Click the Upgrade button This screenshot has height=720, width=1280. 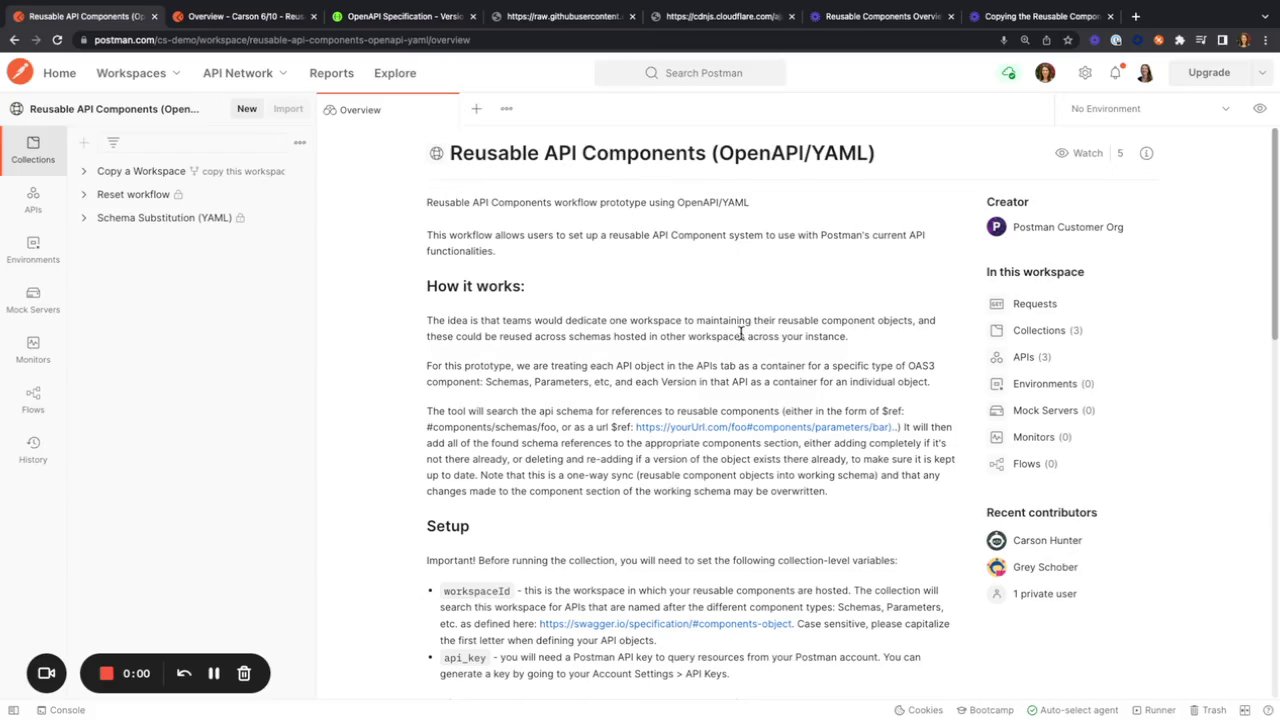(x=1209, y=72)
